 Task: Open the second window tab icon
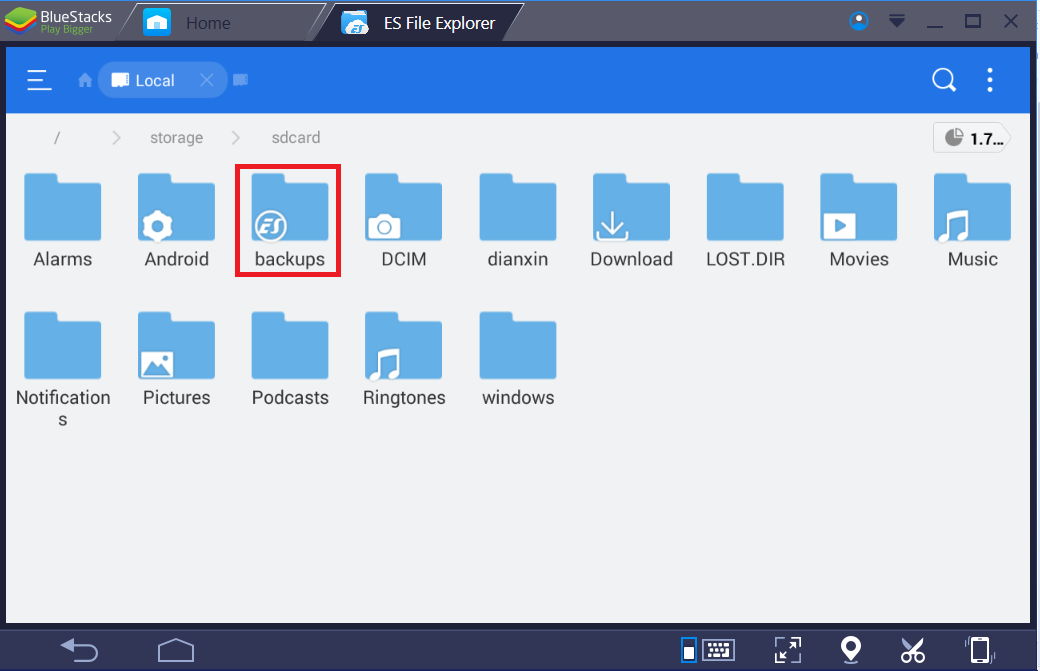pos(241,80)
